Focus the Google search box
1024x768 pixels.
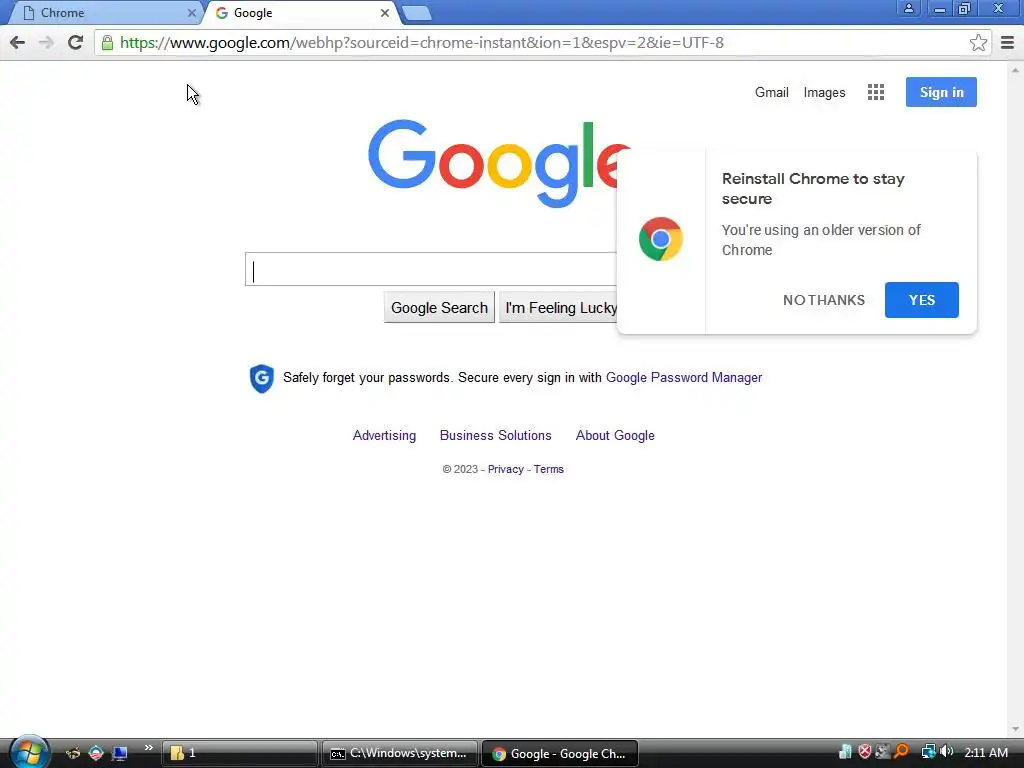pyautogui.click(x=431, y=269)
